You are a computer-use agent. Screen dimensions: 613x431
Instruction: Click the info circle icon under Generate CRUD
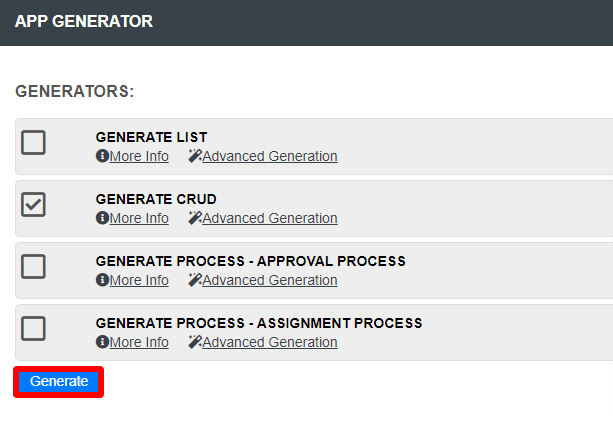pyautogui.click(x=102, y=218)
